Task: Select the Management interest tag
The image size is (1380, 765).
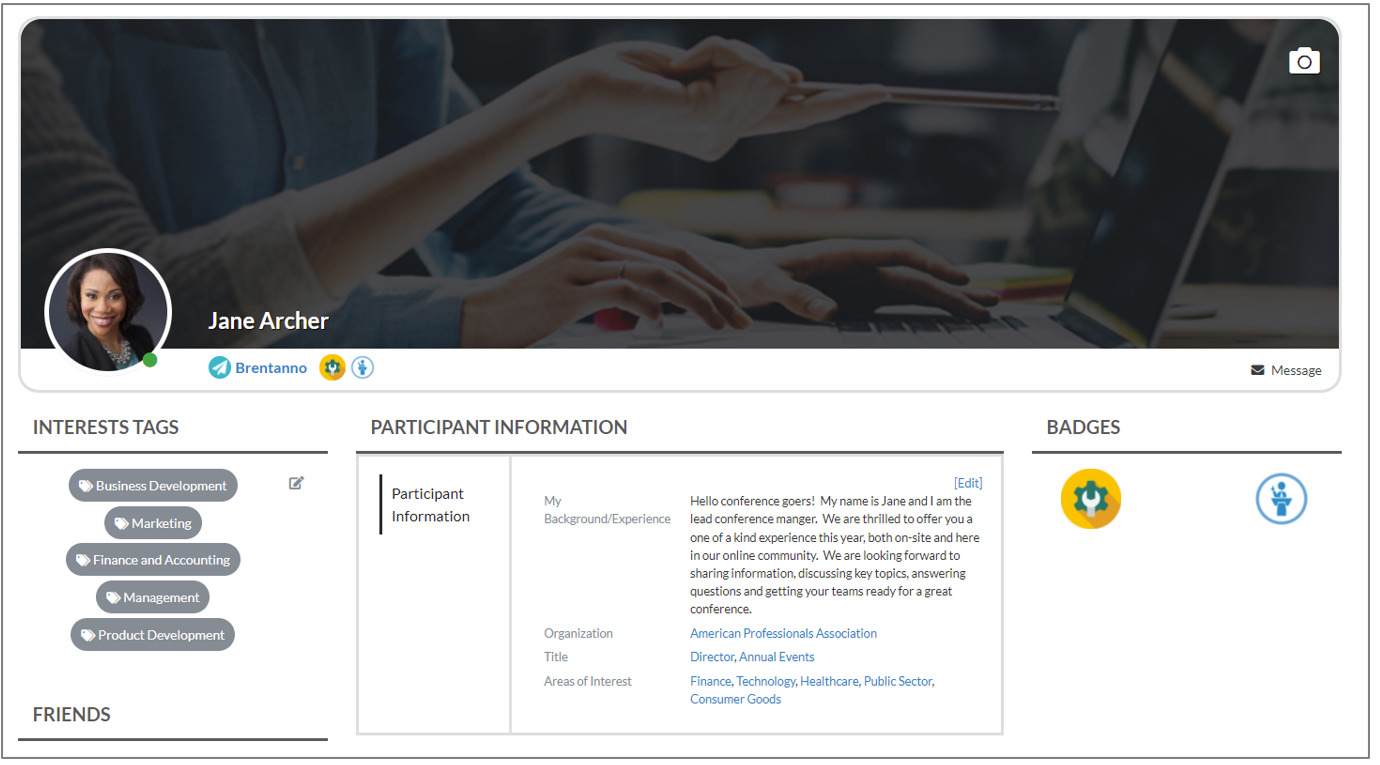Action: pos(153,598)
